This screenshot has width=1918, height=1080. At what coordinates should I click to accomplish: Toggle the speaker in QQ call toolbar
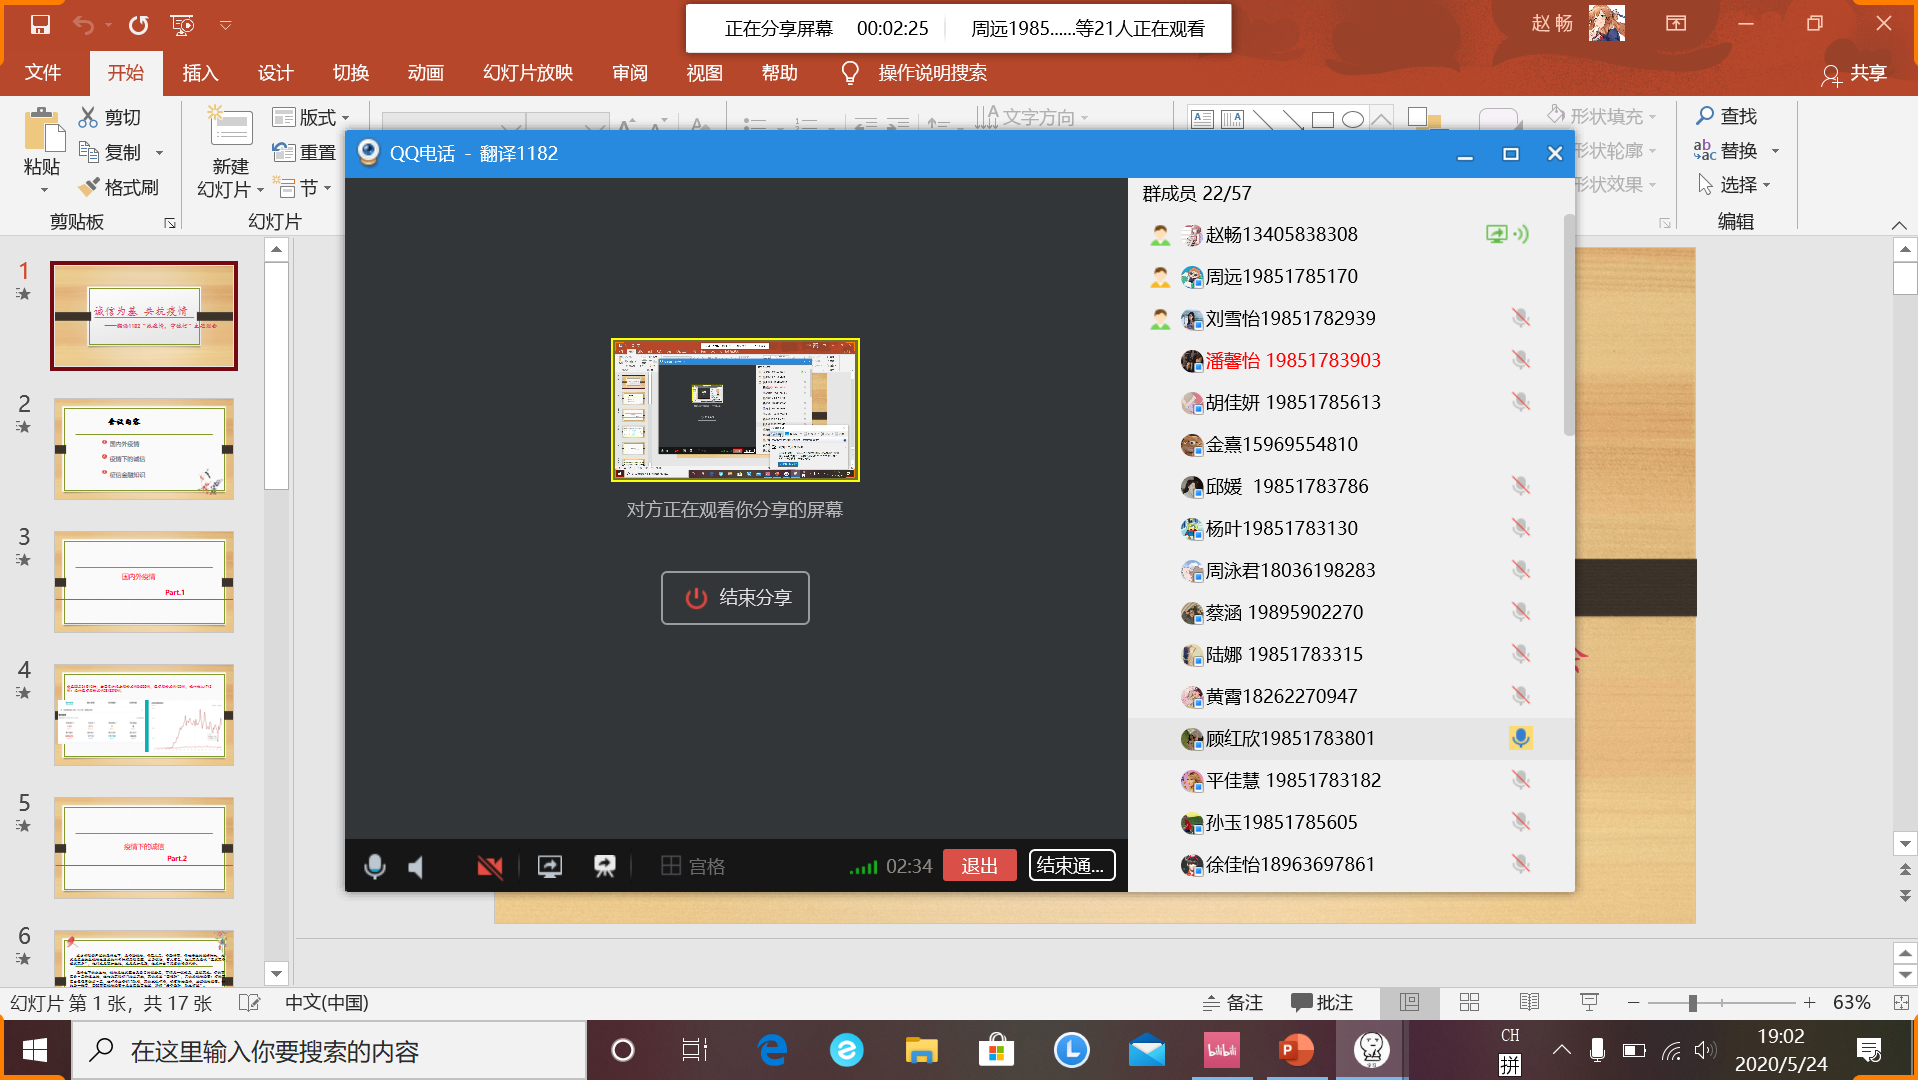click(x=417, y=866)
